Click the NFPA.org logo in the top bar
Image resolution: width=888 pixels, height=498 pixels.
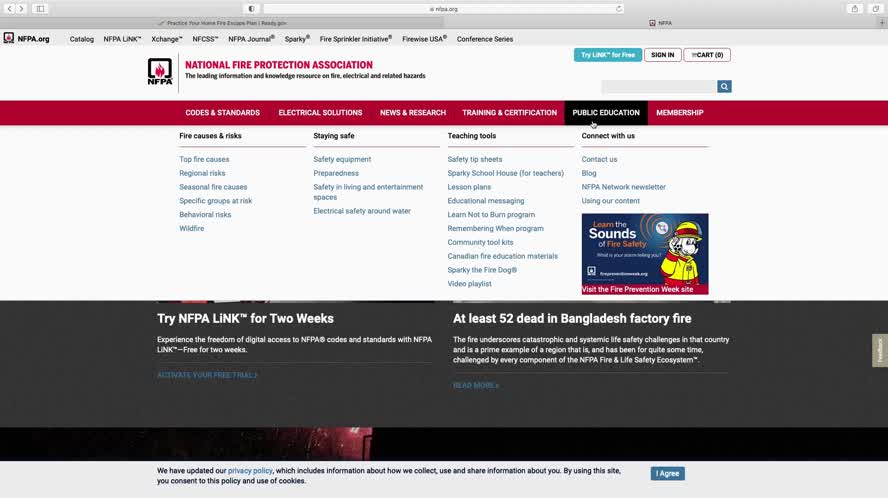coord(26,39)
